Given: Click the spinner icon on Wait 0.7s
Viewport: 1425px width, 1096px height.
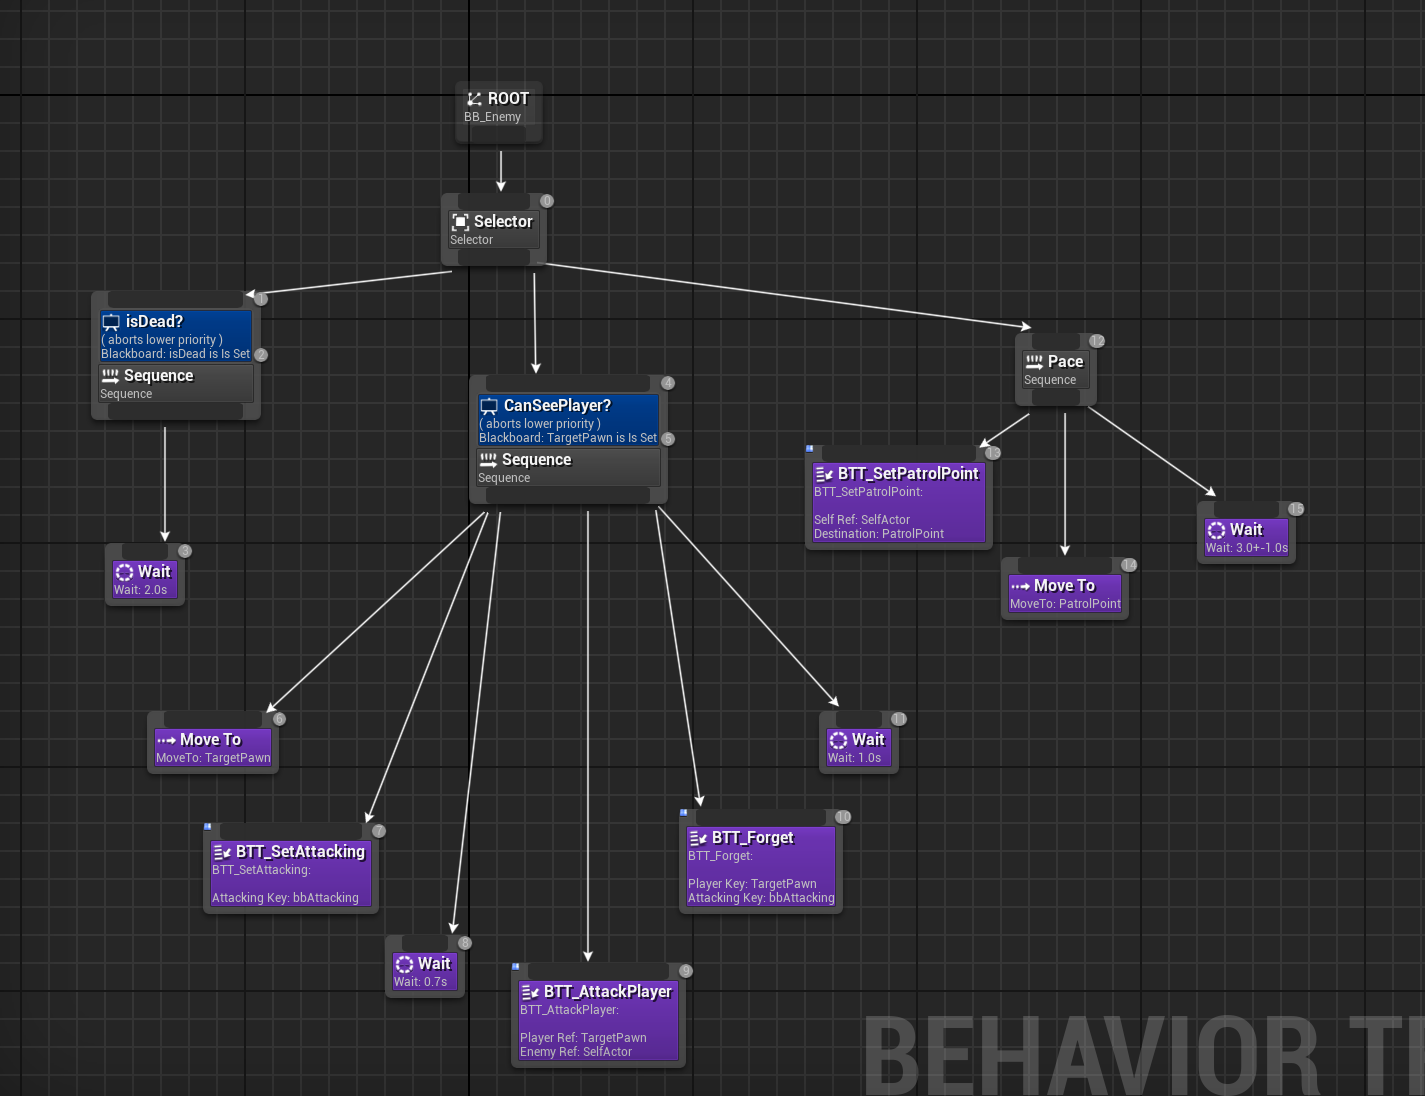Looking at the screenshot, I should coord(404,964).
